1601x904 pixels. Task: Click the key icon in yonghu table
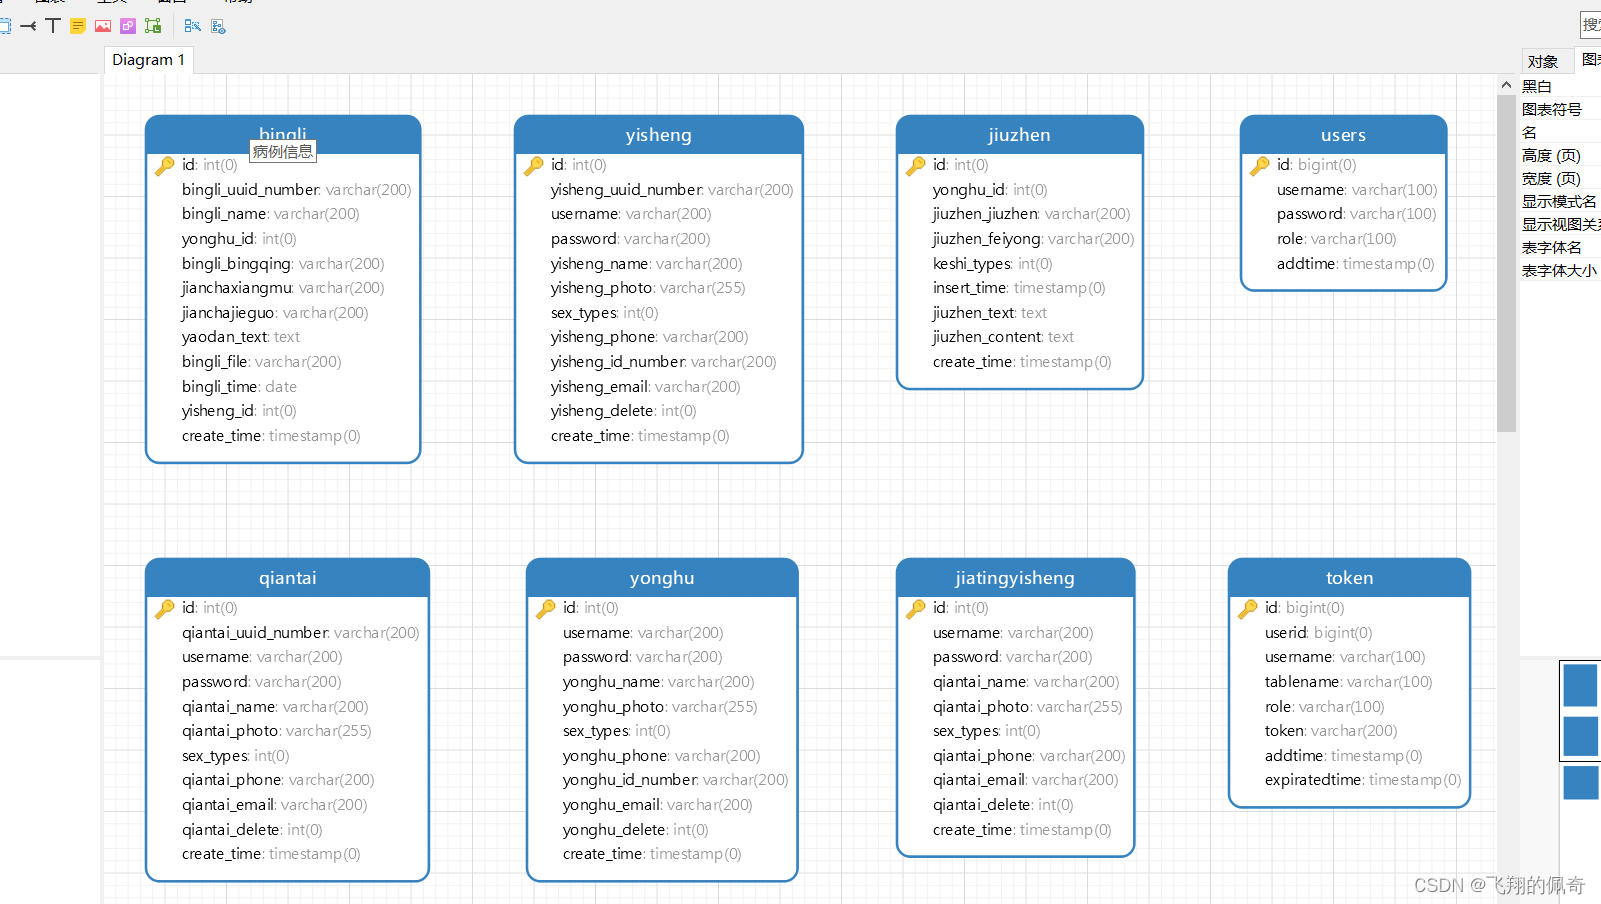[546, 608]
